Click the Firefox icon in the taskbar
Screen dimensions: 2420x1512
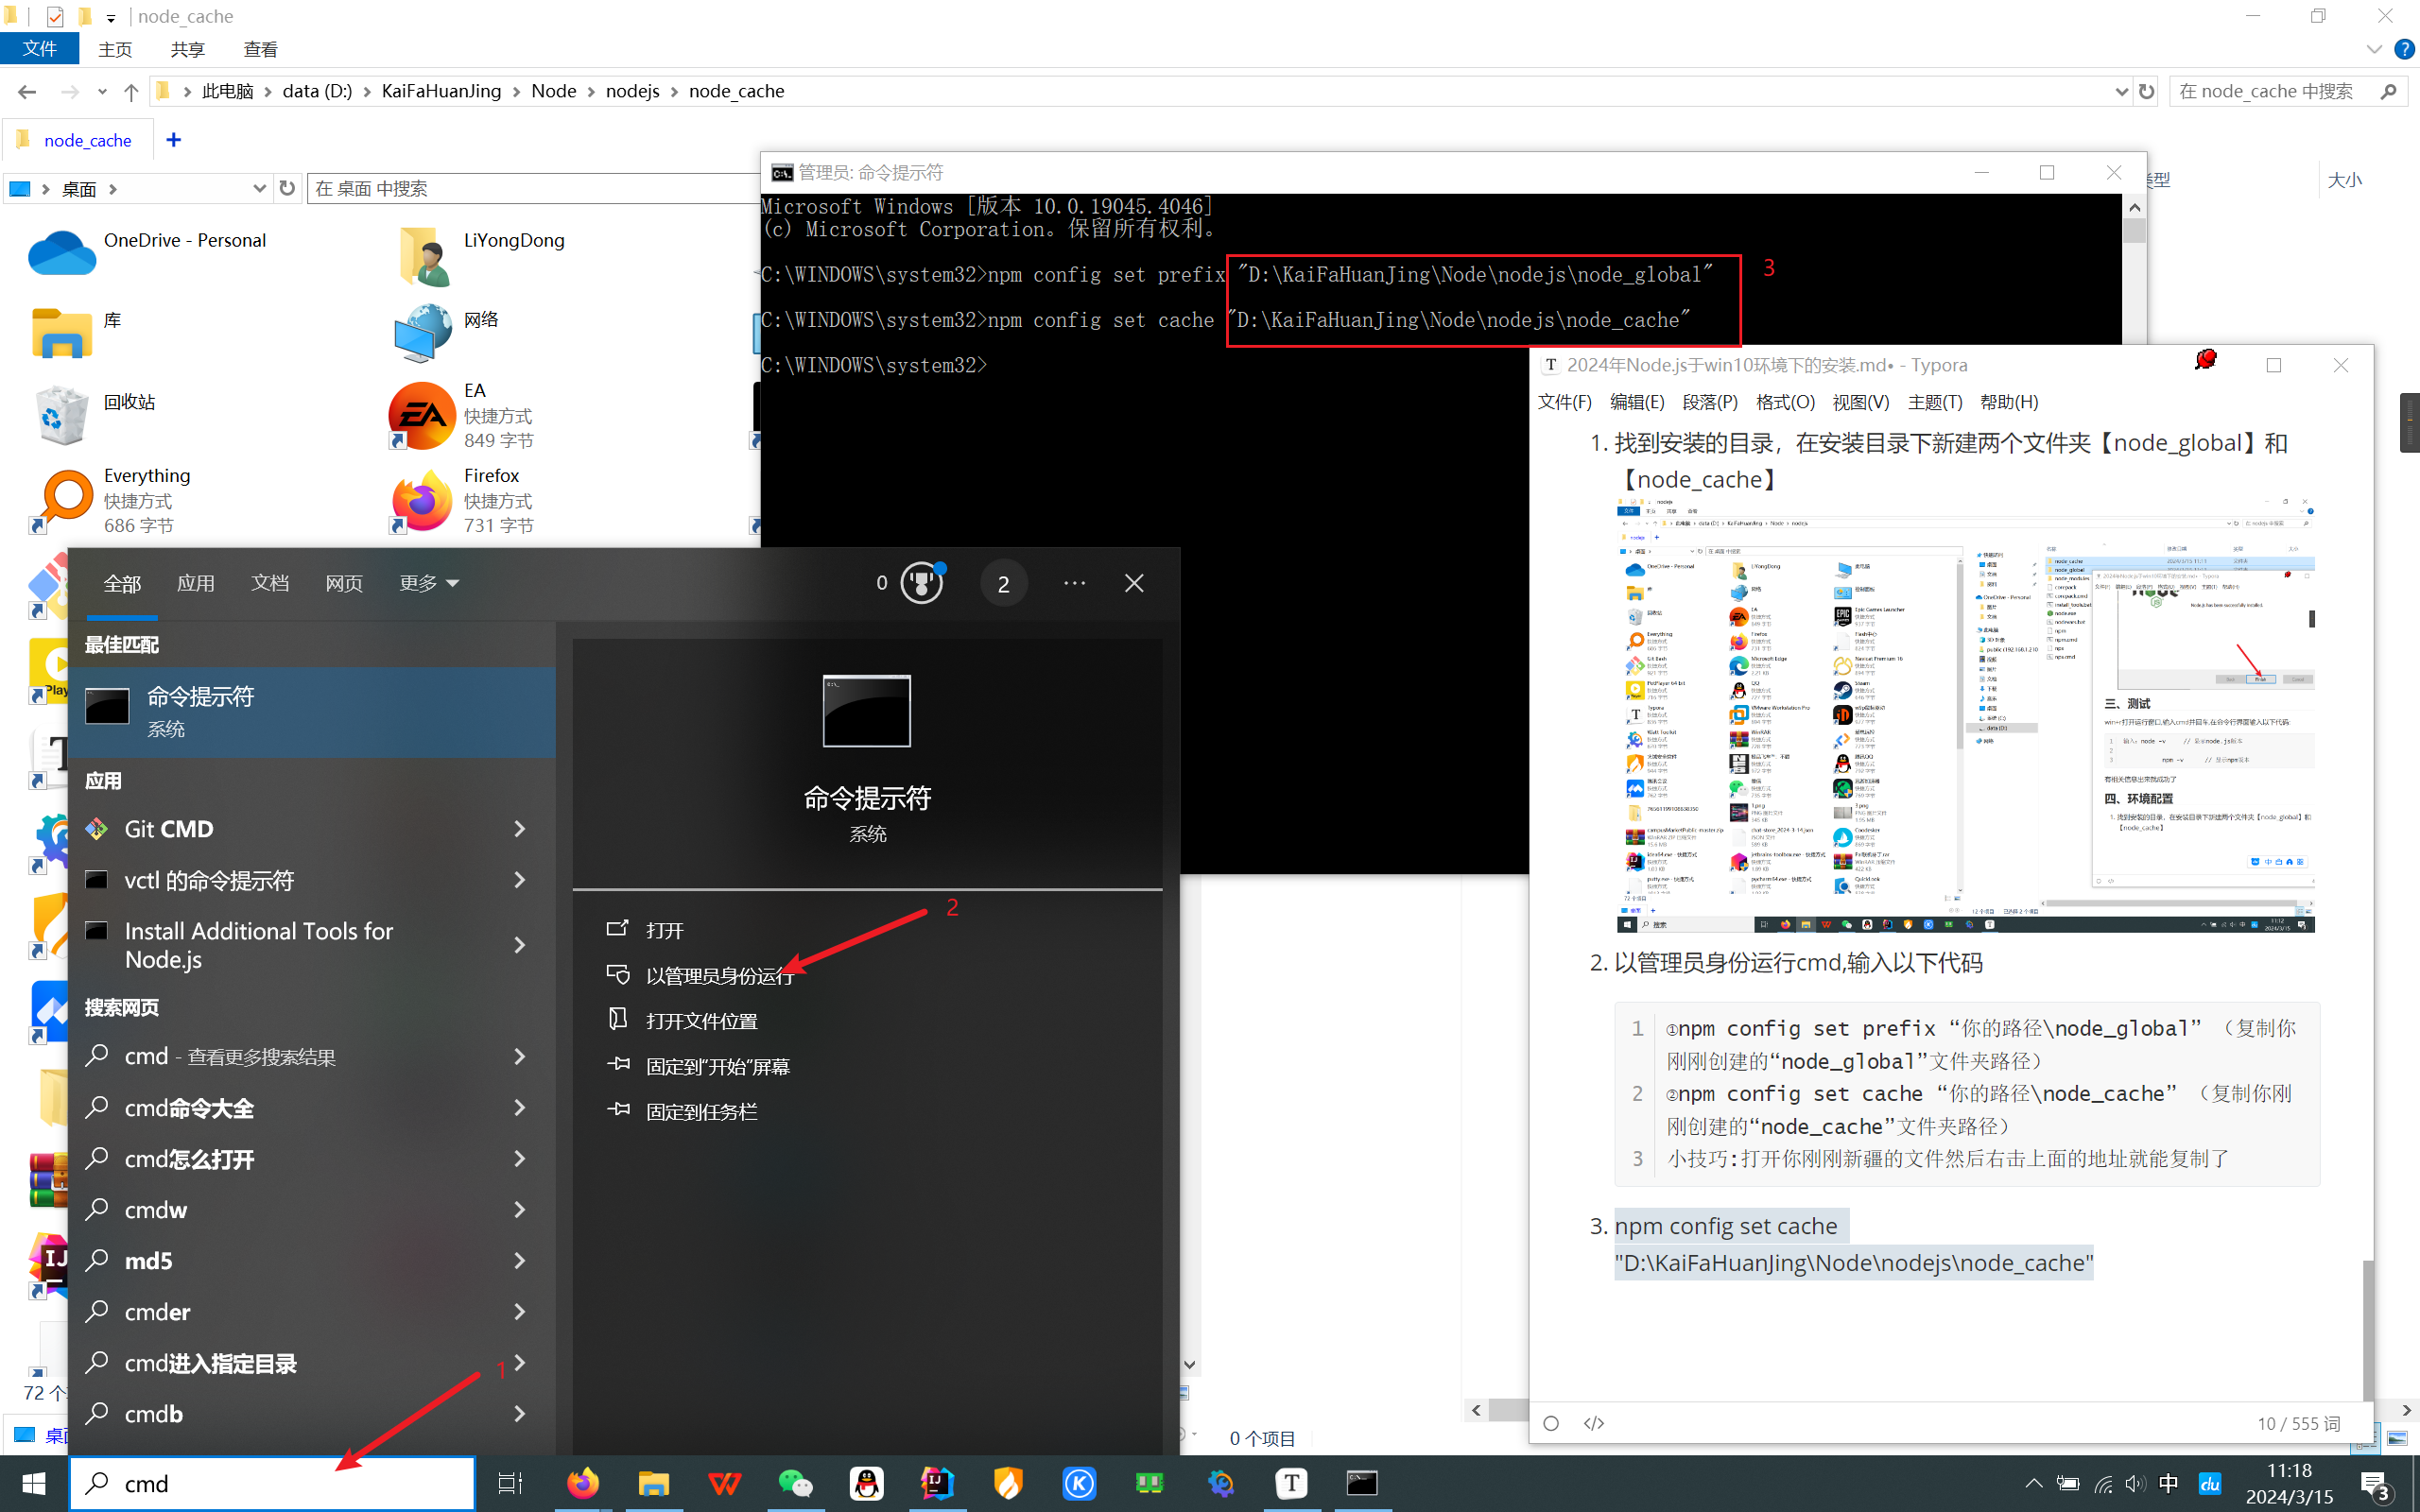(583, 1483)
